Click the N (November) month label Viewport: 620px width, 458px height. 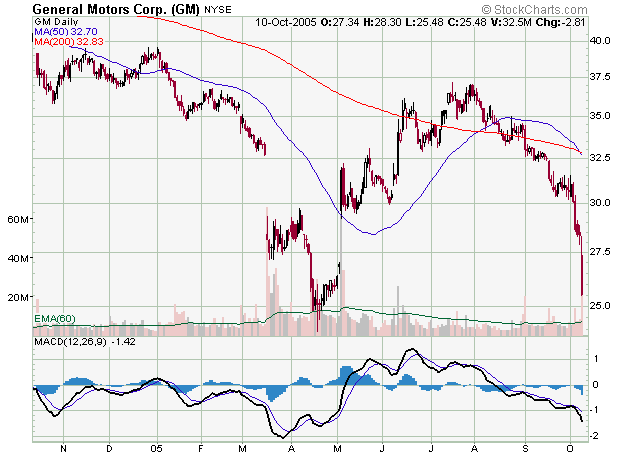coord(63,449)
